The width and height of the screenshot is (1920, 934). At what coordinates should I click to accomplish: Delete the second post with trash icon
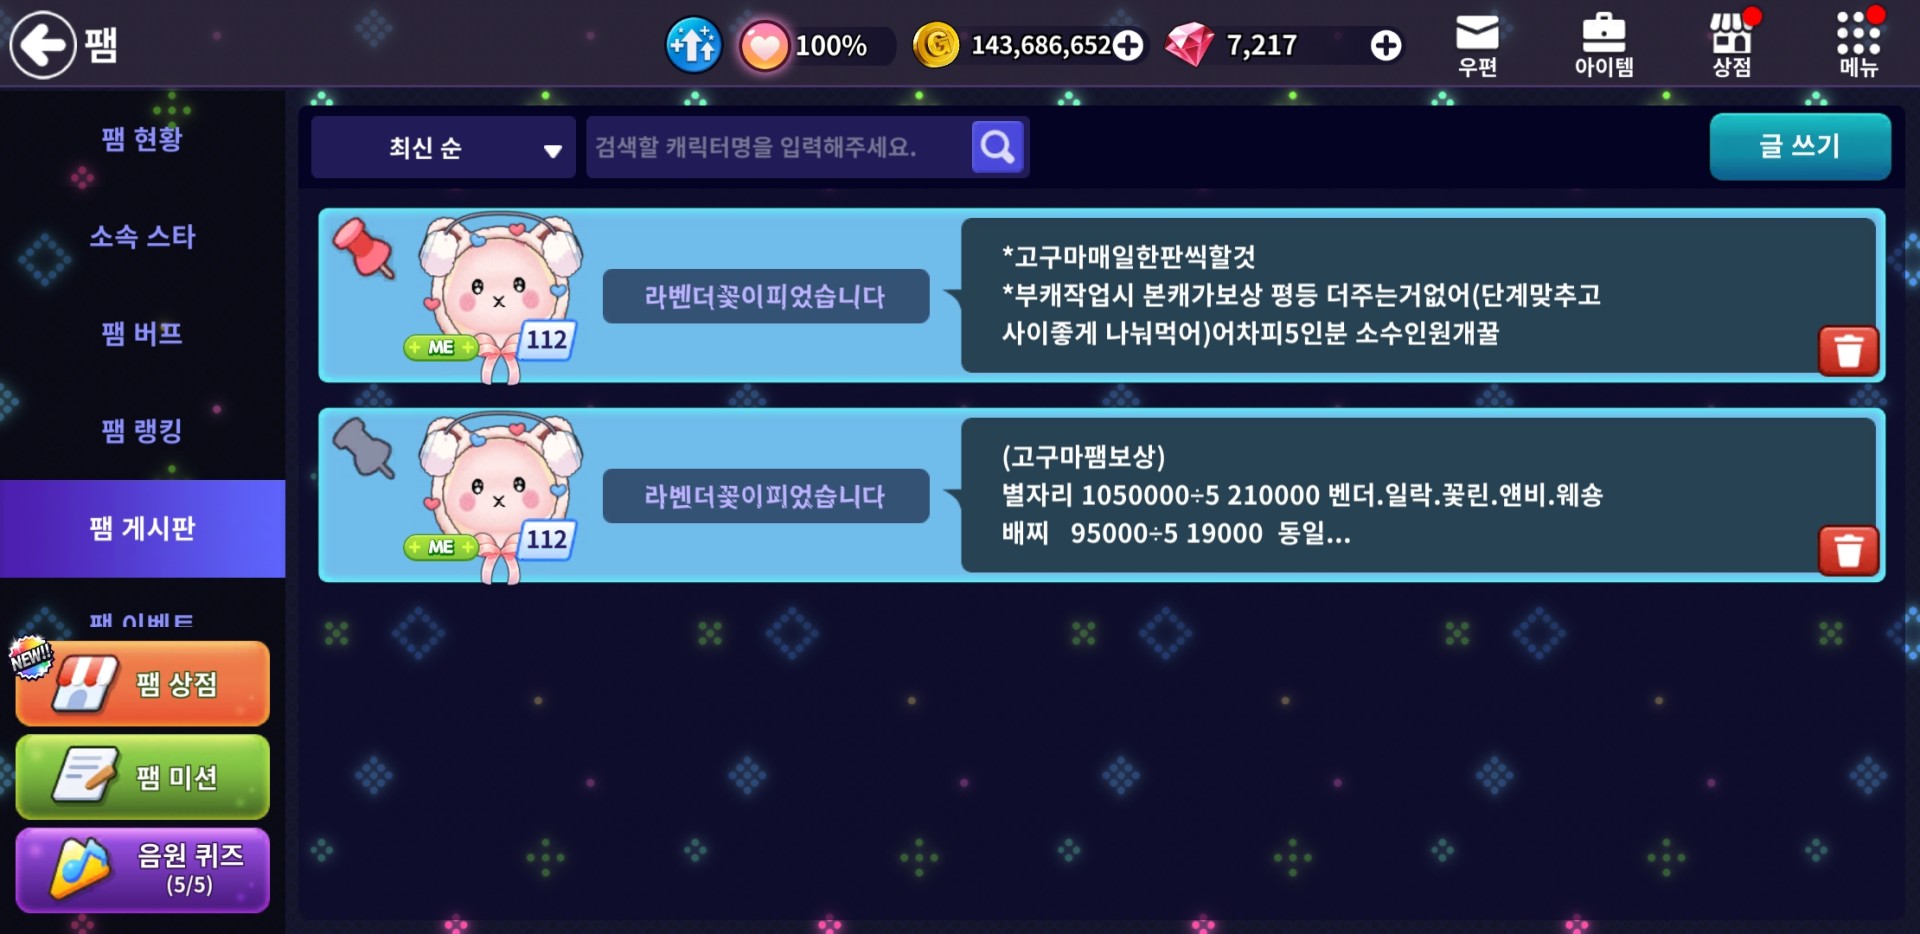click(1848, 551)
